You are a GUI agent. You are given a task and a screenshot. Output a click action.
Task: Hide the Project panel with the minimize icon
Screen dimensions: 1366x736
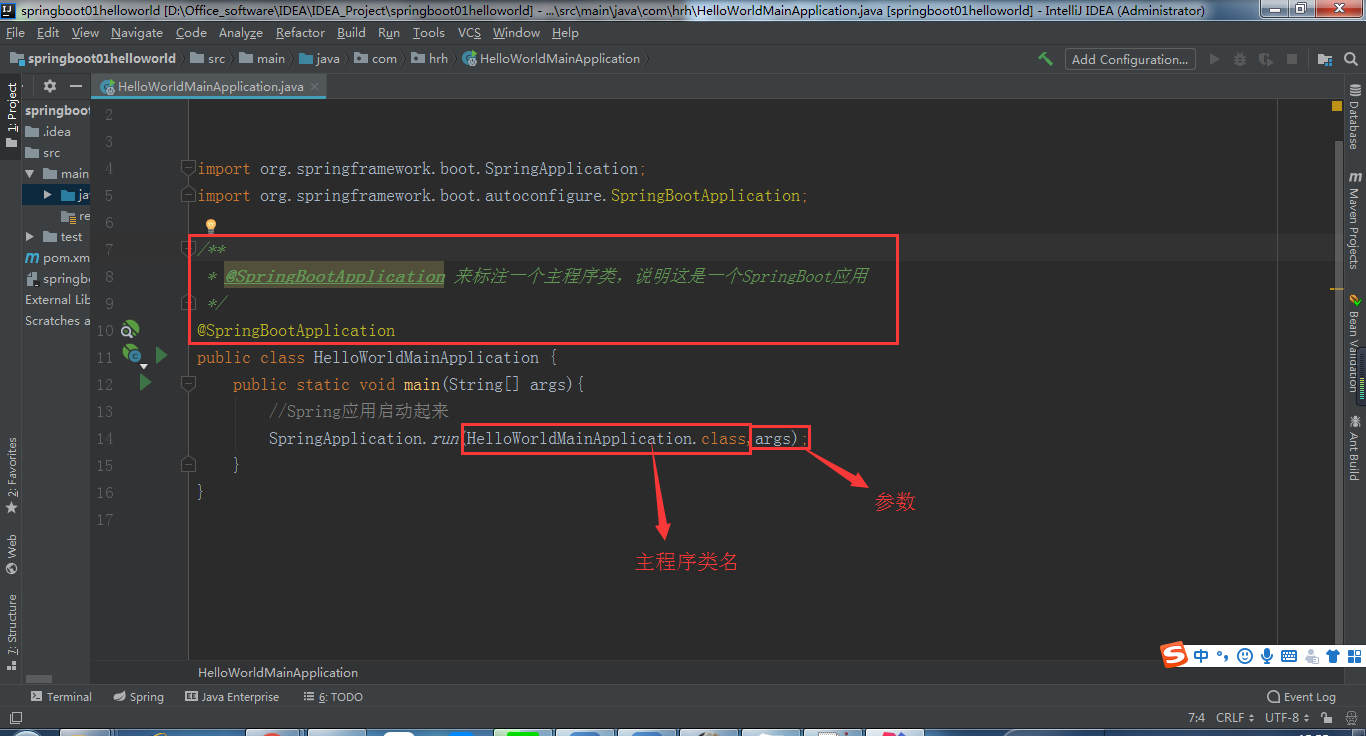click(76, 86)
